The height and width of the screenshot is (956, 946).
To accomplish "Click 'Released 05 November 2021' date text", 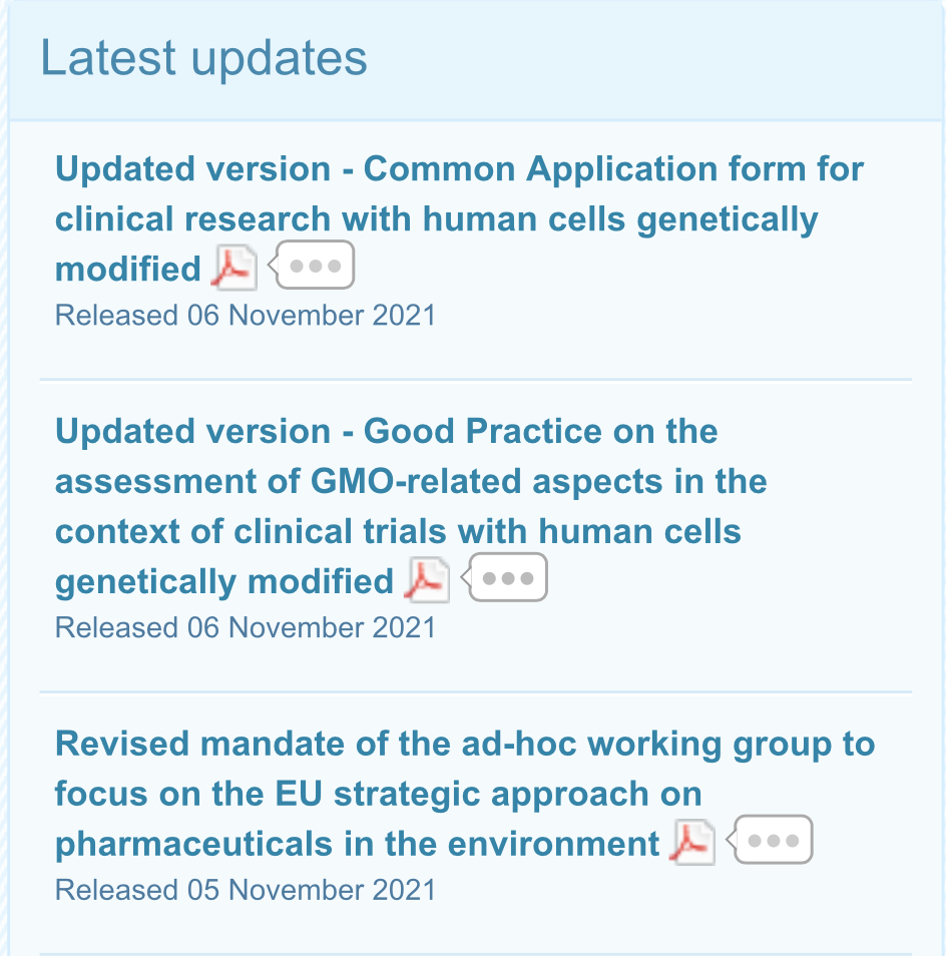I will pyautogui.click(x=245, y=890).
